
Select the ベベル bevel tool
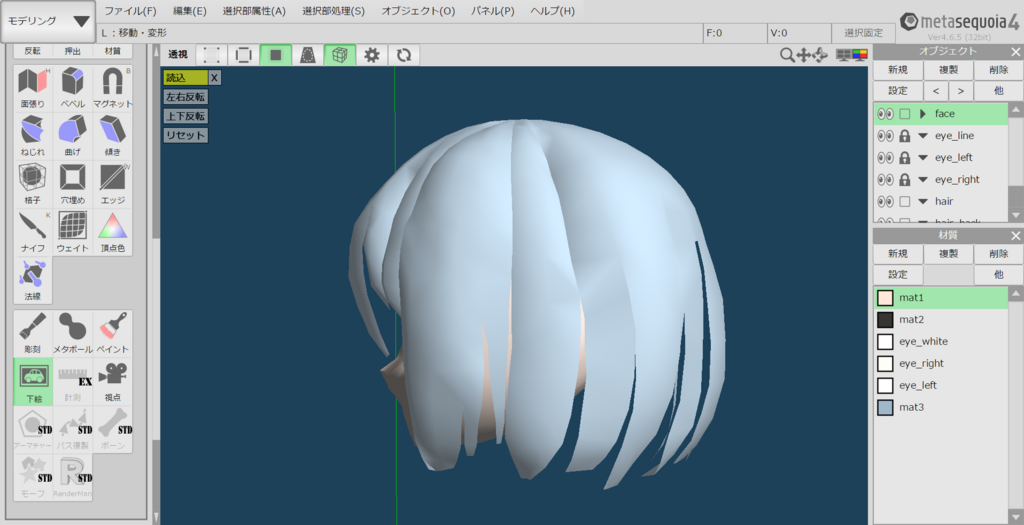coord(72,88)
